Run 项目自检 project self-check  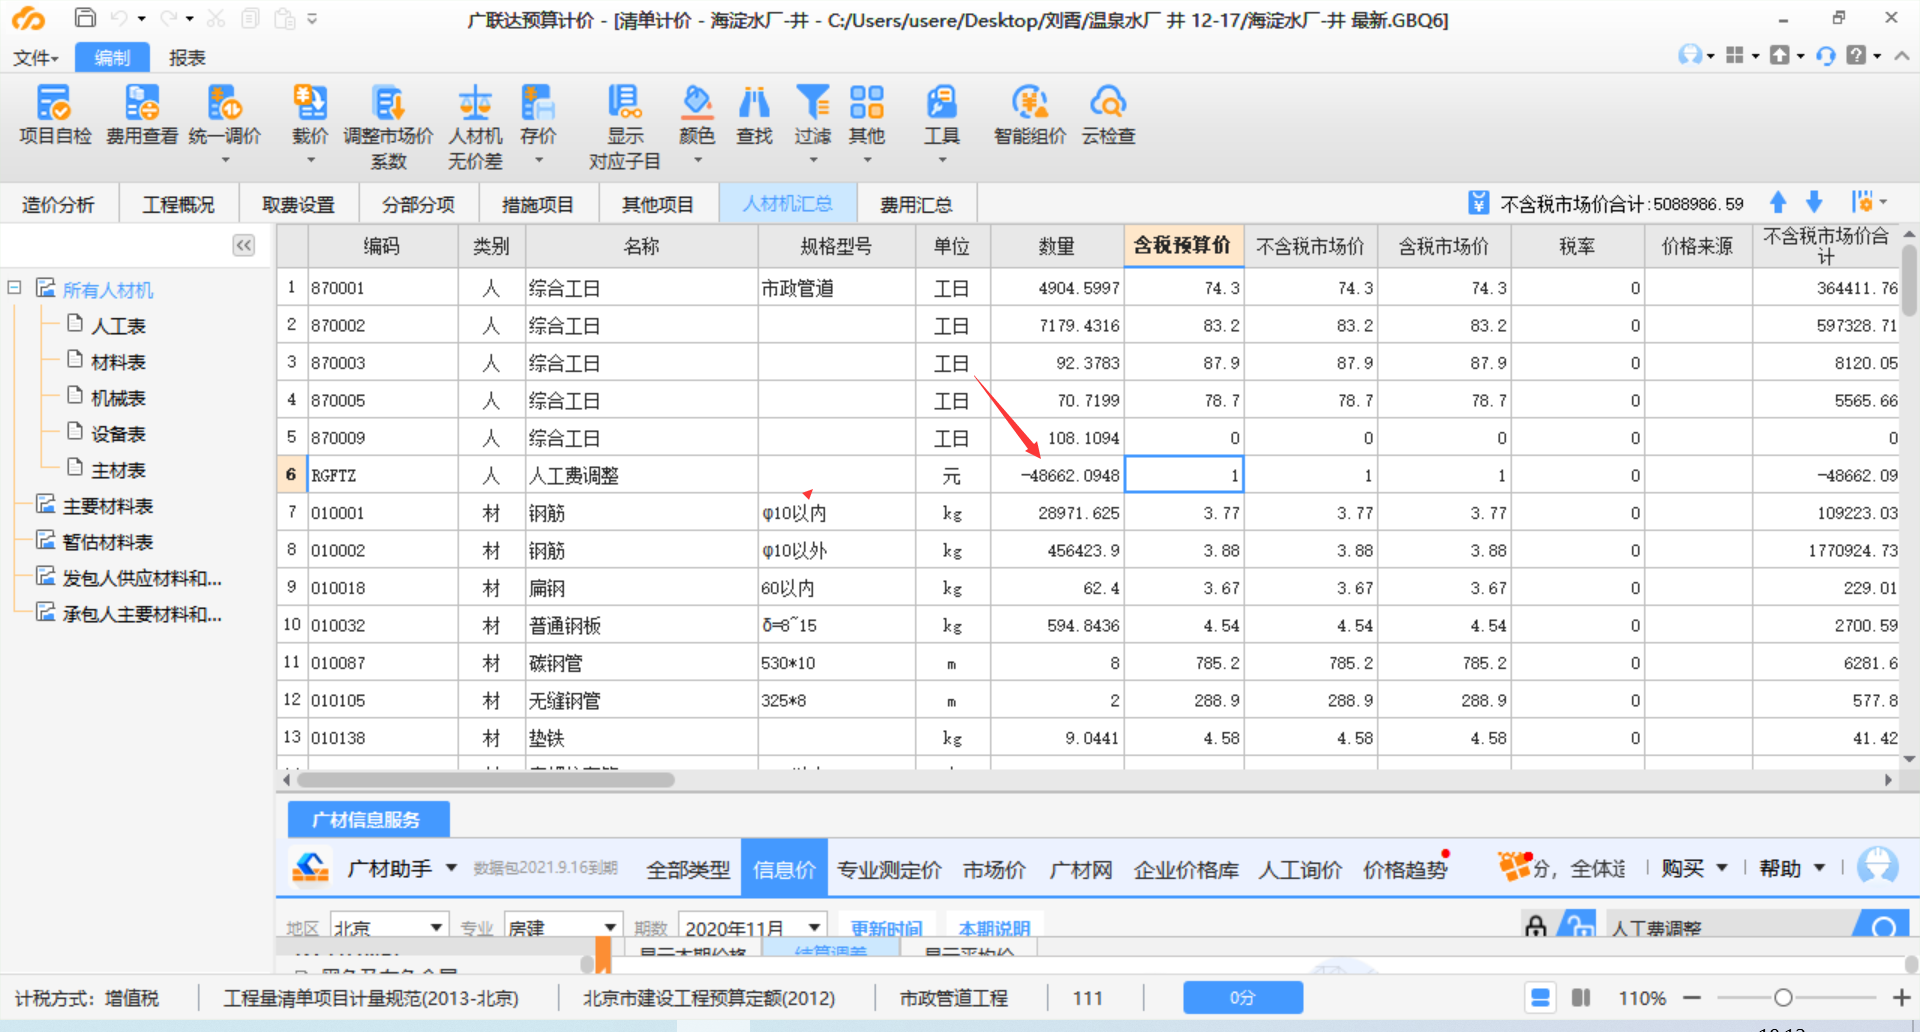point(55,116)
